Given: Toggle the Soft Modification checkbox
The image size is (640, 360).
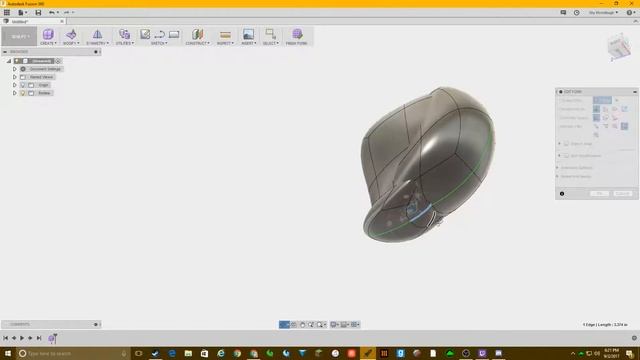Looking at the screenshot, I should point(566,156).
